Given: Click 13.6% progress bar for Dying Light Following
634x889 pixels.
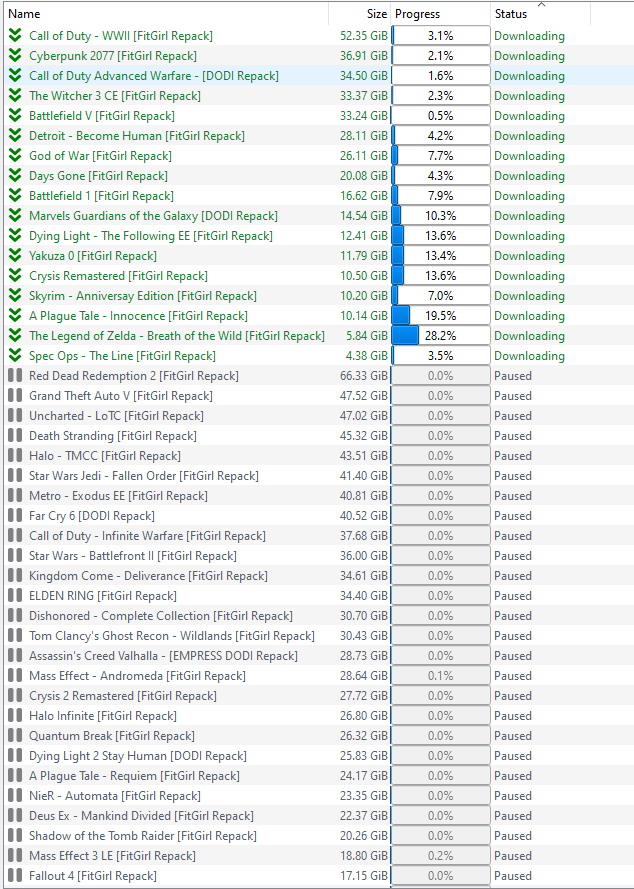Looking at the screenshot, I should [441, 236].
